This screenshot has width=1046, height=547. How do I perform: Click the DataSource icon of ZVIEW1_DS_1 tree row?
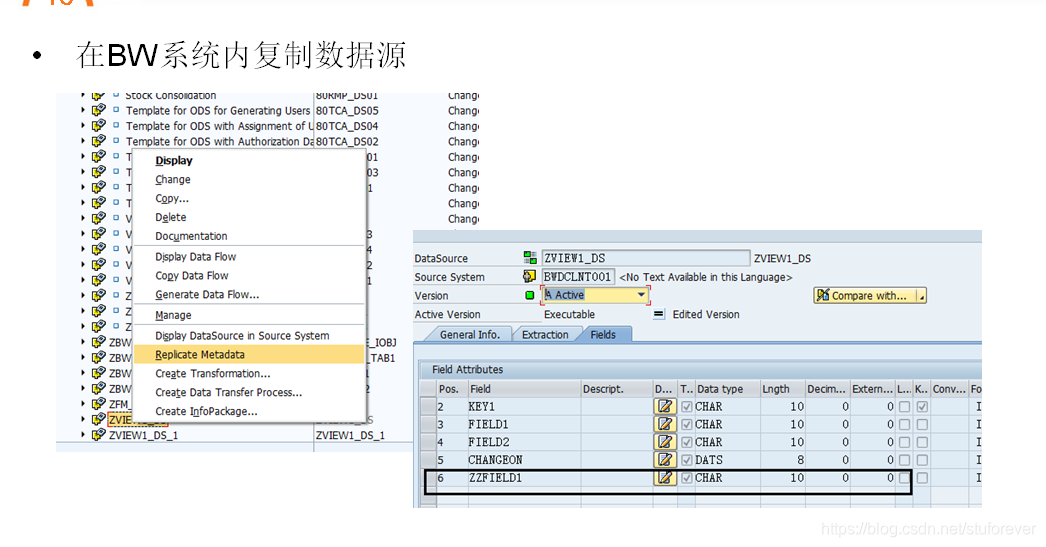(x=99, y=435)
